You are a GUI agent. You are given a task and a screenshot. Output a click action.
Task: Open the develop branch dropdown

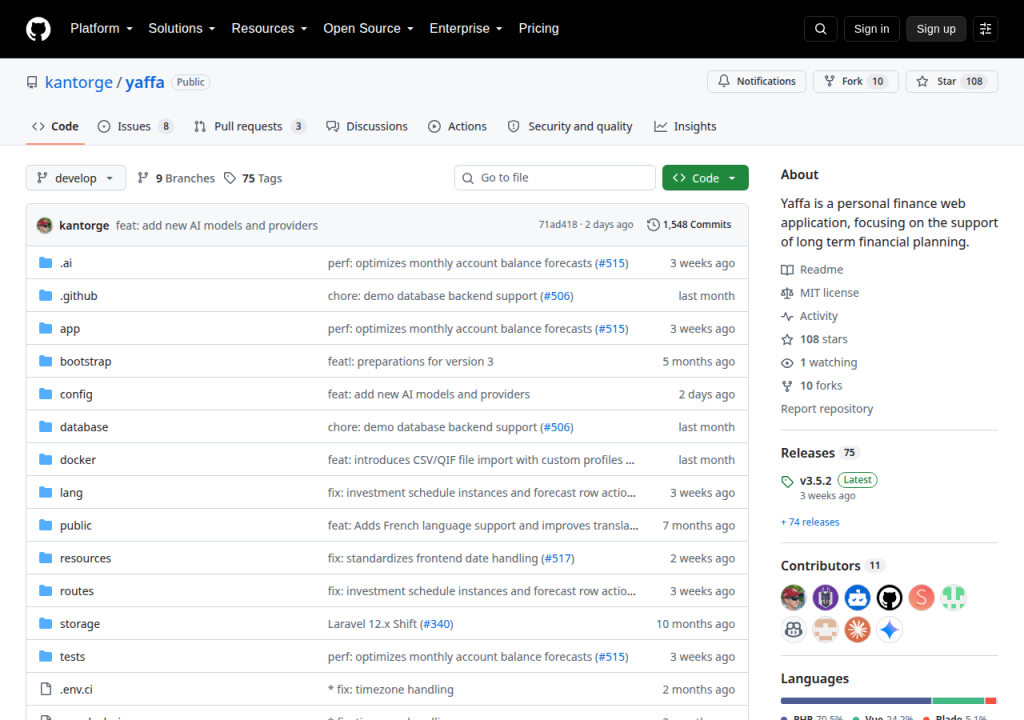click(76, 178)
